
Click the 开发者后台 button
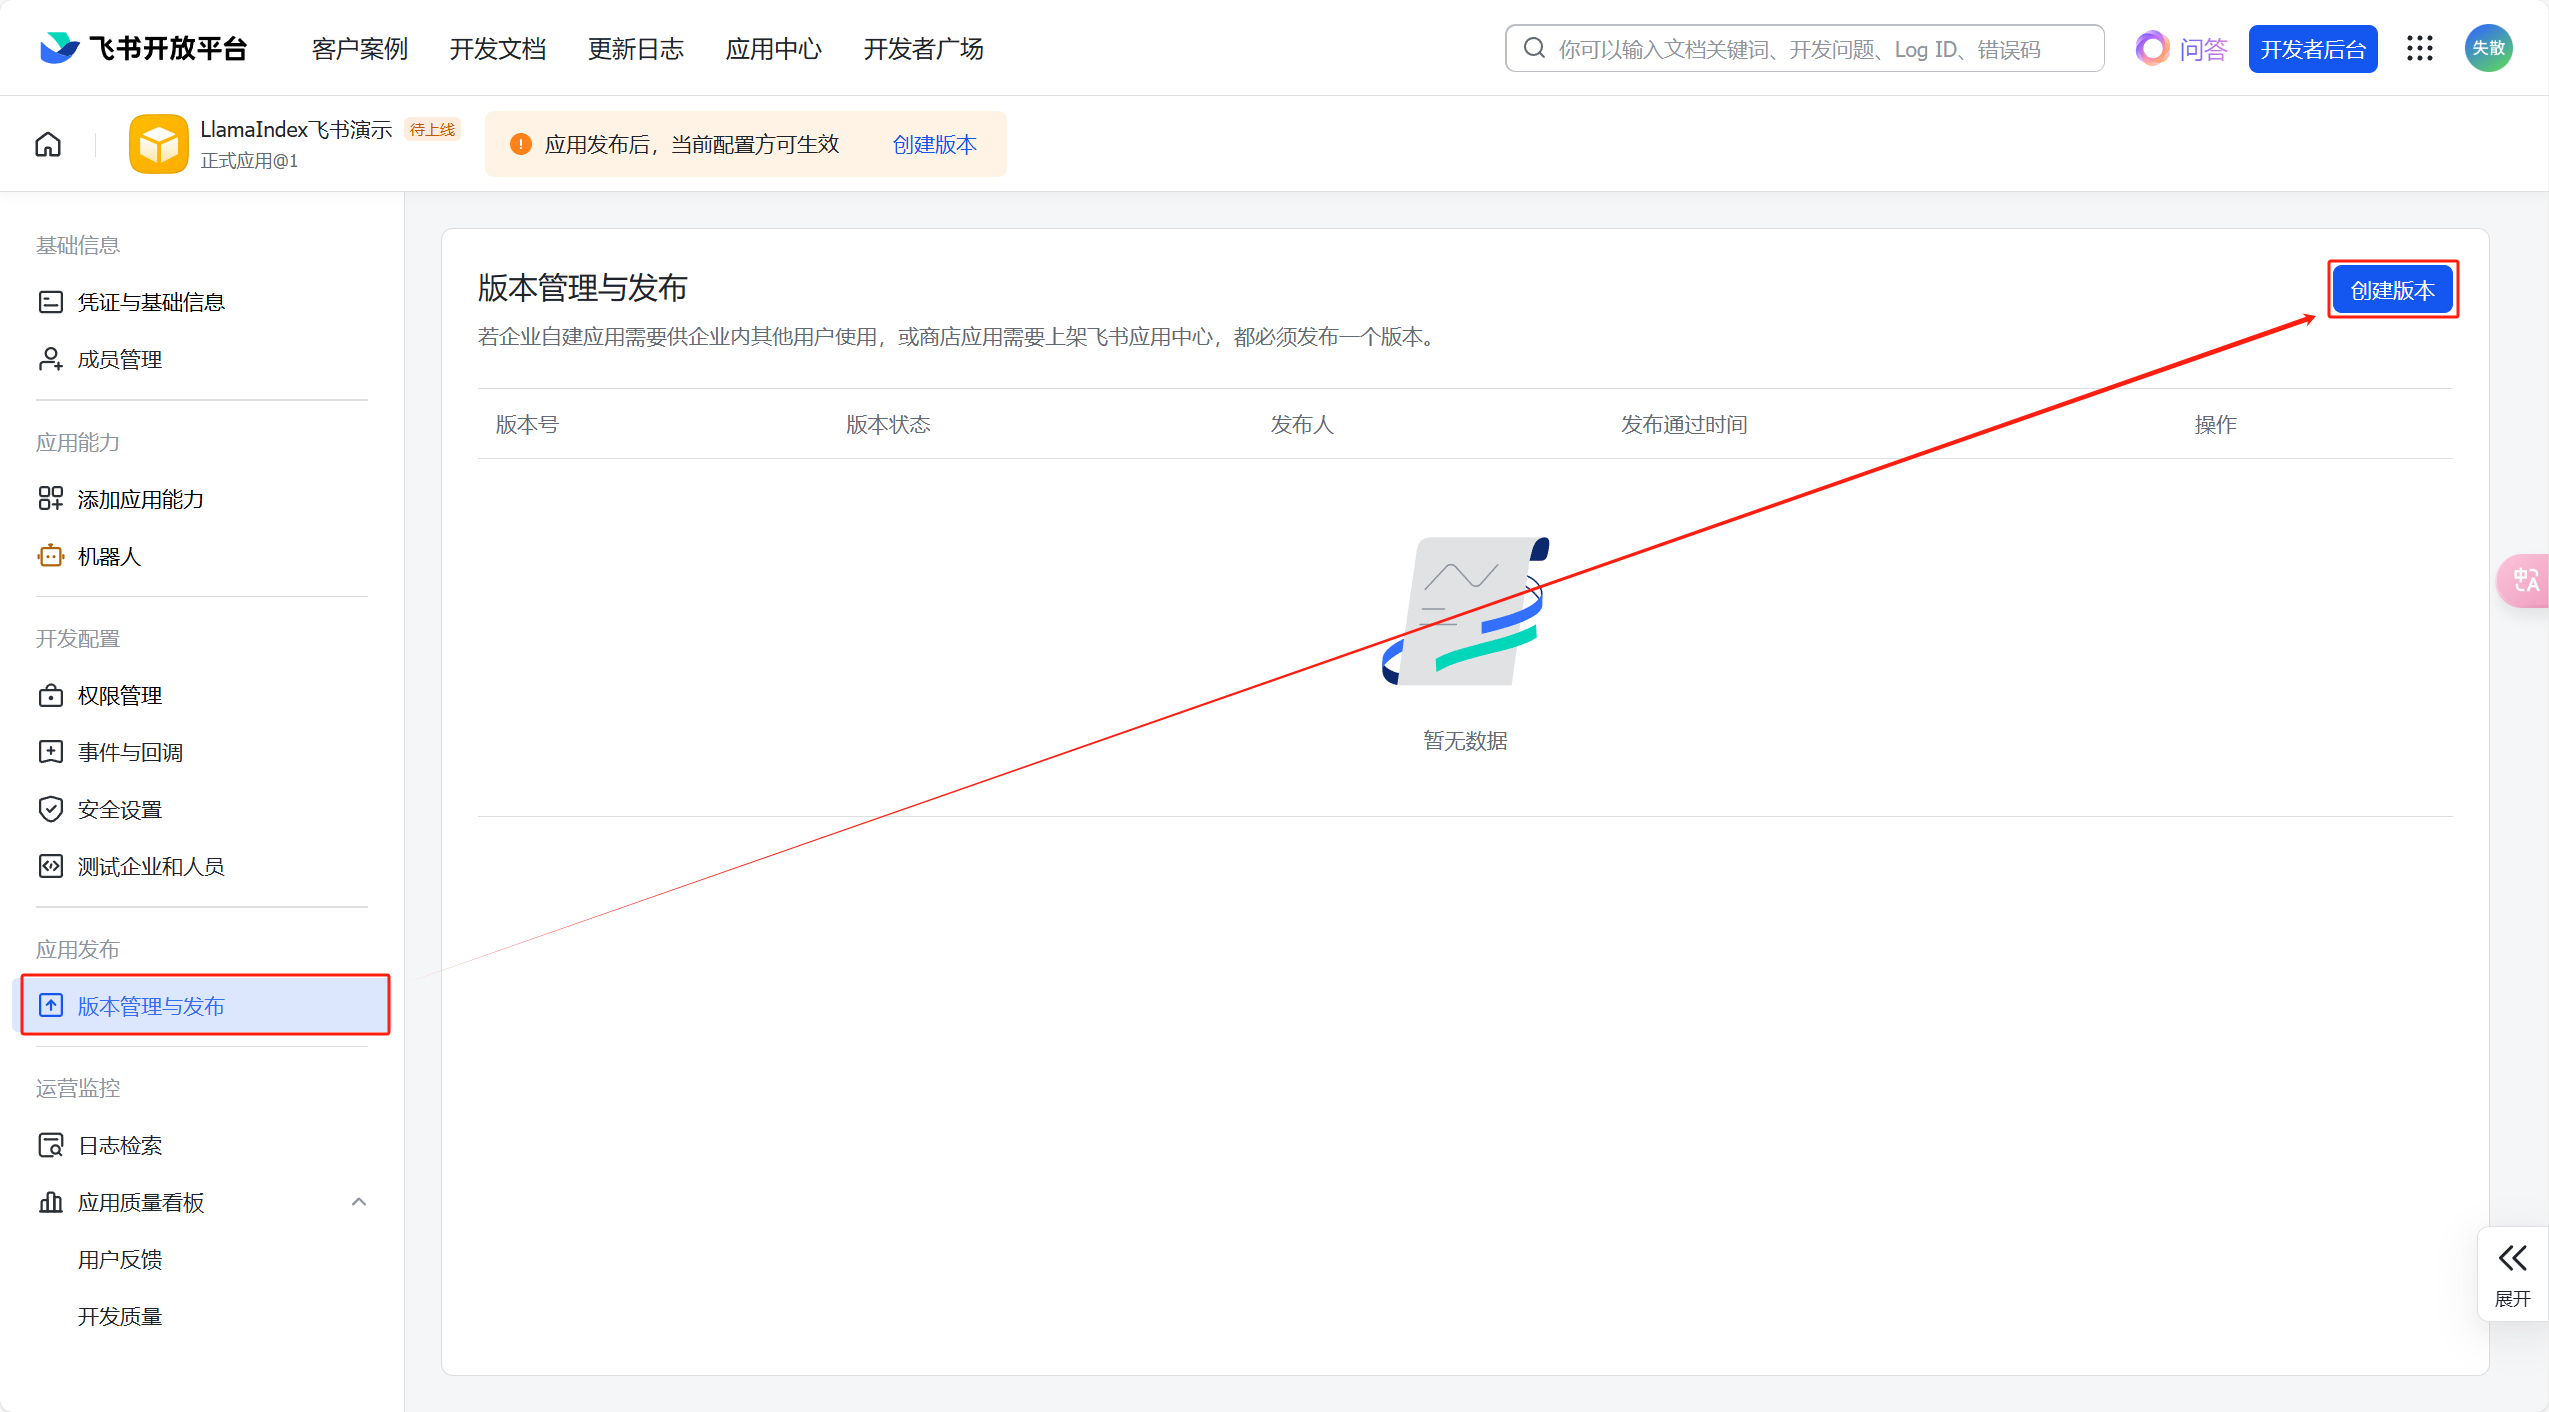(x=2312, y=48)
